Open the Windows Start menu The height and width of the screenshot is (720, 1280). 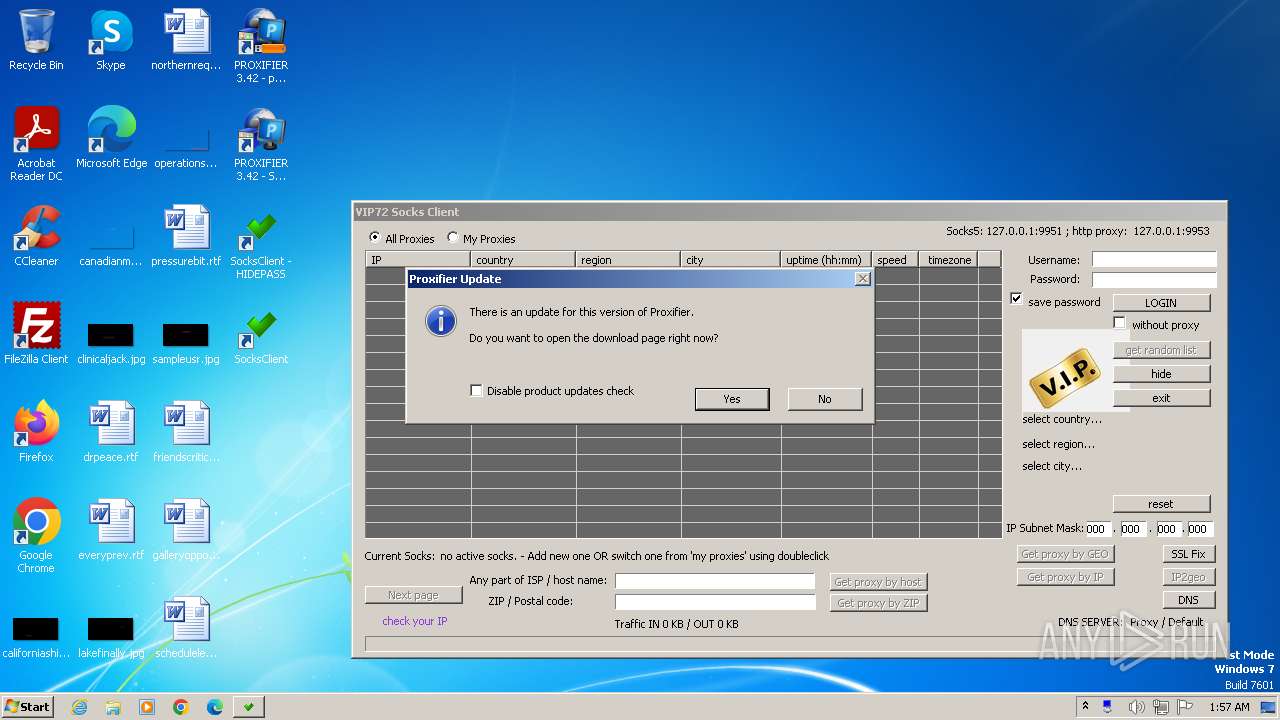pyautogui.click(x=28, y=707)
